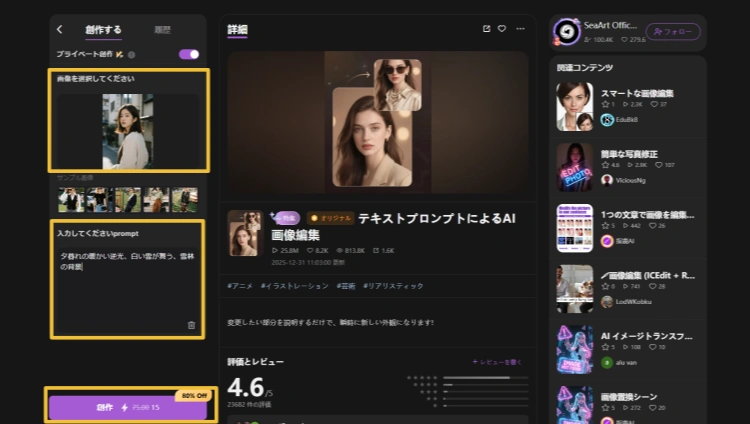Switch to the 創作する tab

coord(103,30)
